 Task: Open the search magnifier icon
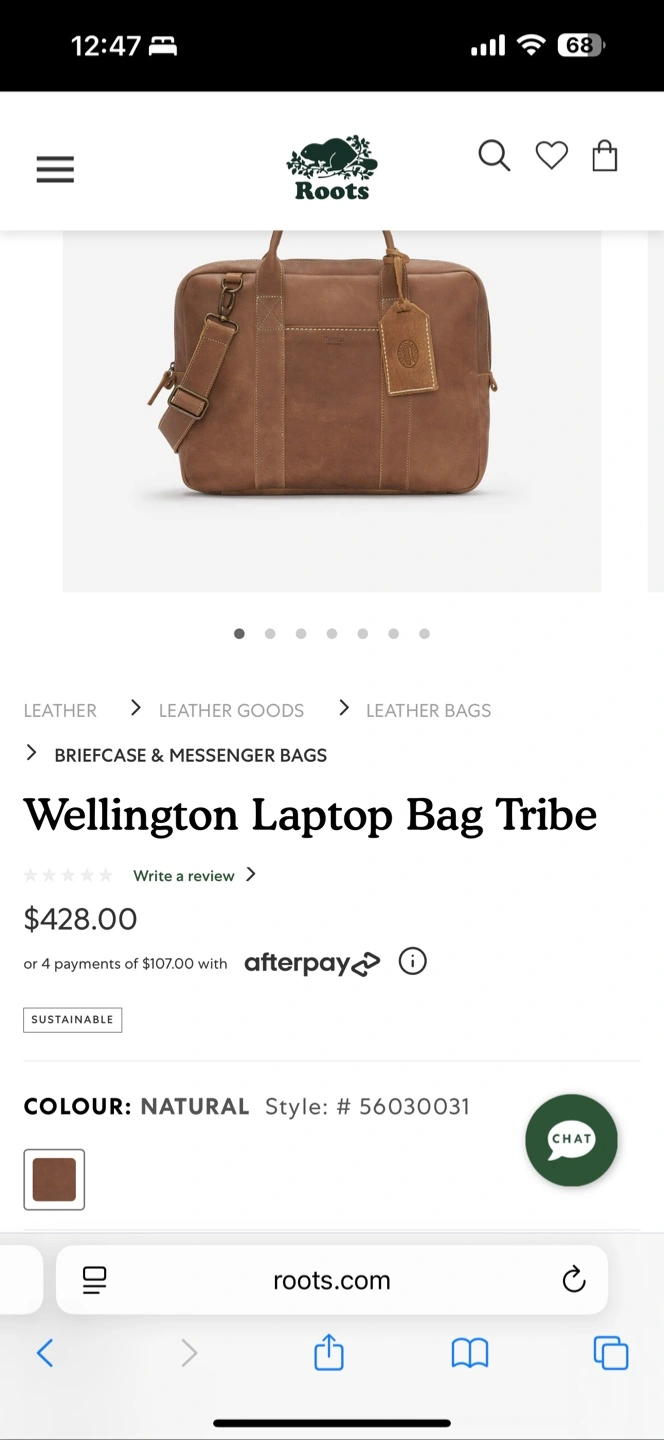[x=494, y=156]
